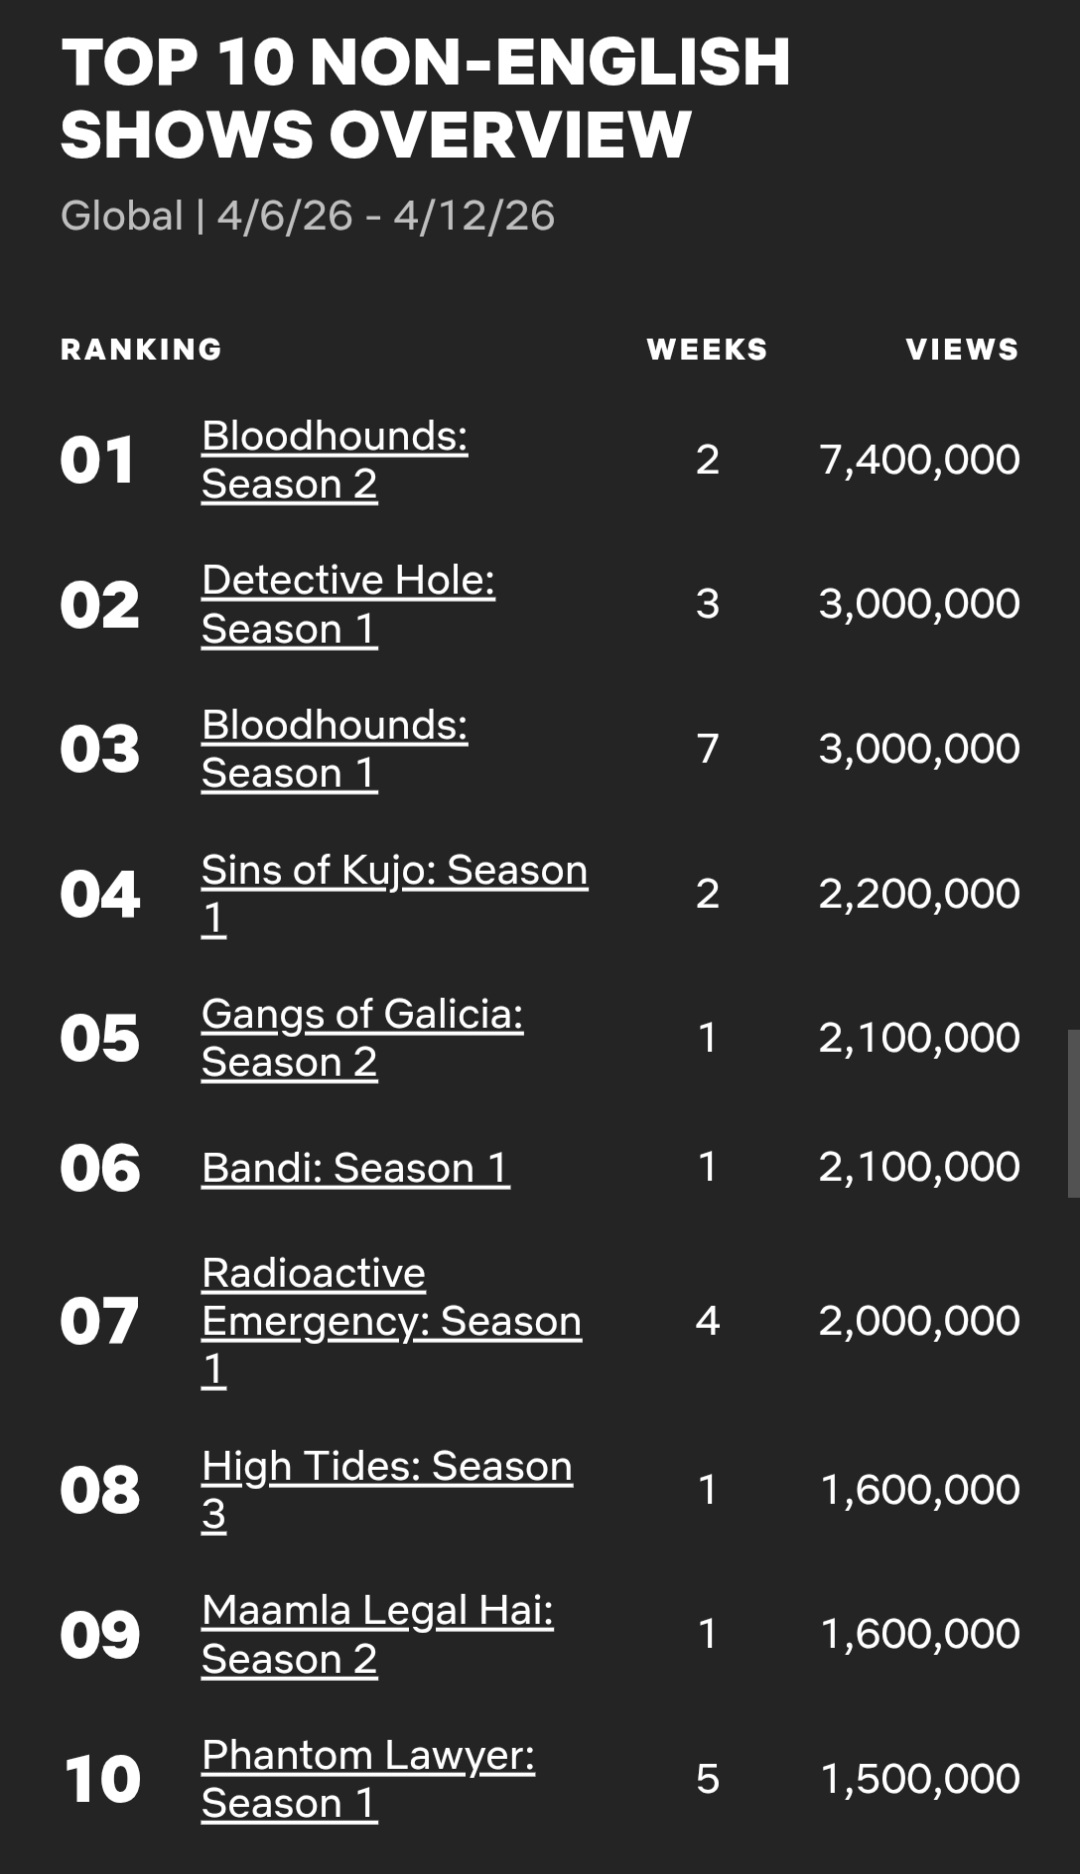The height and width of the screenshot is (1874, 1080).
Task: Click the page scrollbar thumb
Action: click(1073, 1113)
